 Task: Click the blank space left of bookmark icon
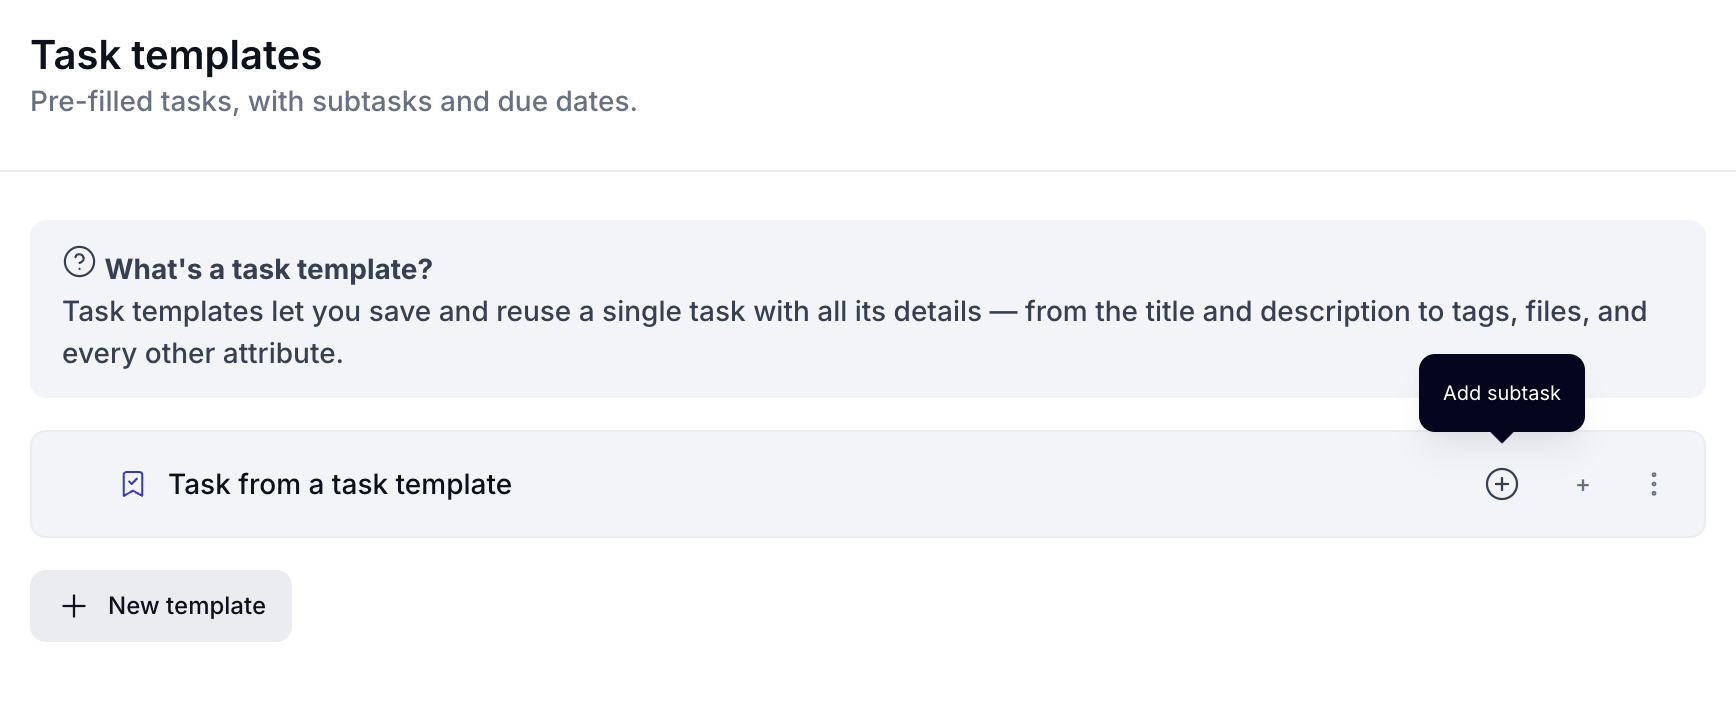click(75, 484)
